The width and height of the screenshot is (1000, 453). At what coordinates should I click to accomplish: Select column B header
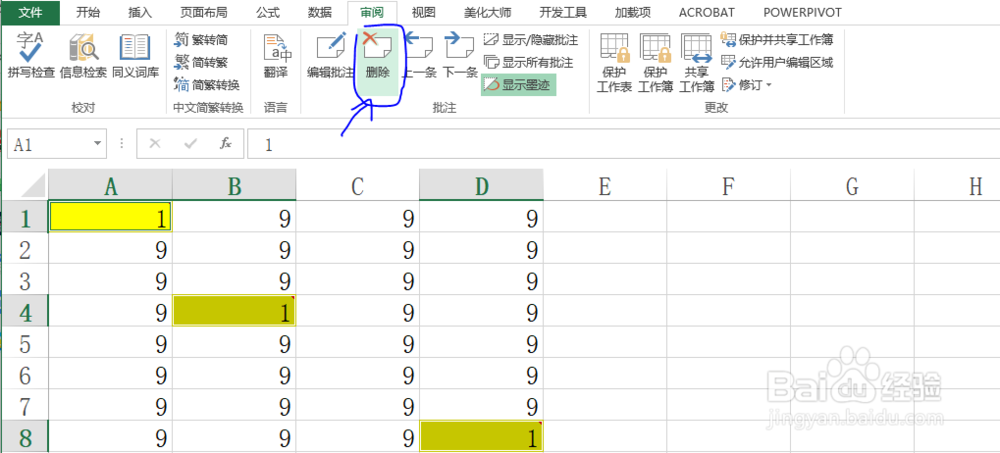coord(234,185)
